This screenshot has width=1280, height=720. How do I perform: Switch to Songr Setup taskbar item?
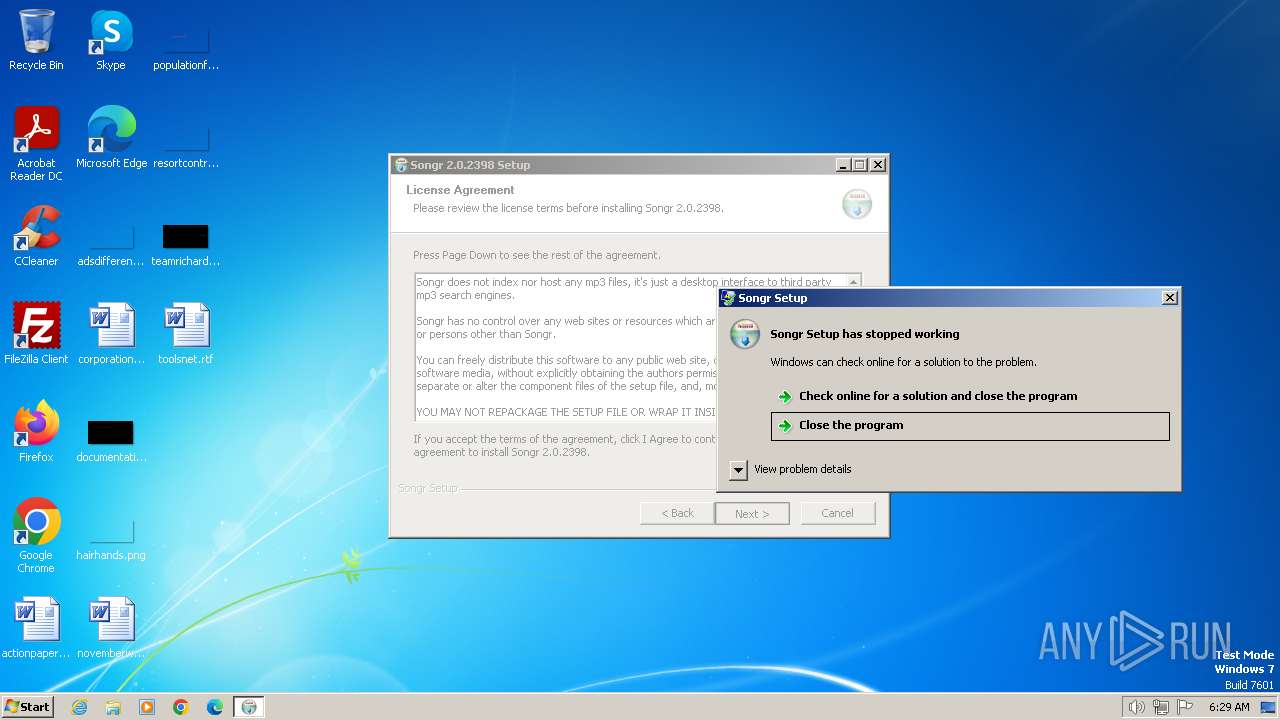click(x=249, y=707)
